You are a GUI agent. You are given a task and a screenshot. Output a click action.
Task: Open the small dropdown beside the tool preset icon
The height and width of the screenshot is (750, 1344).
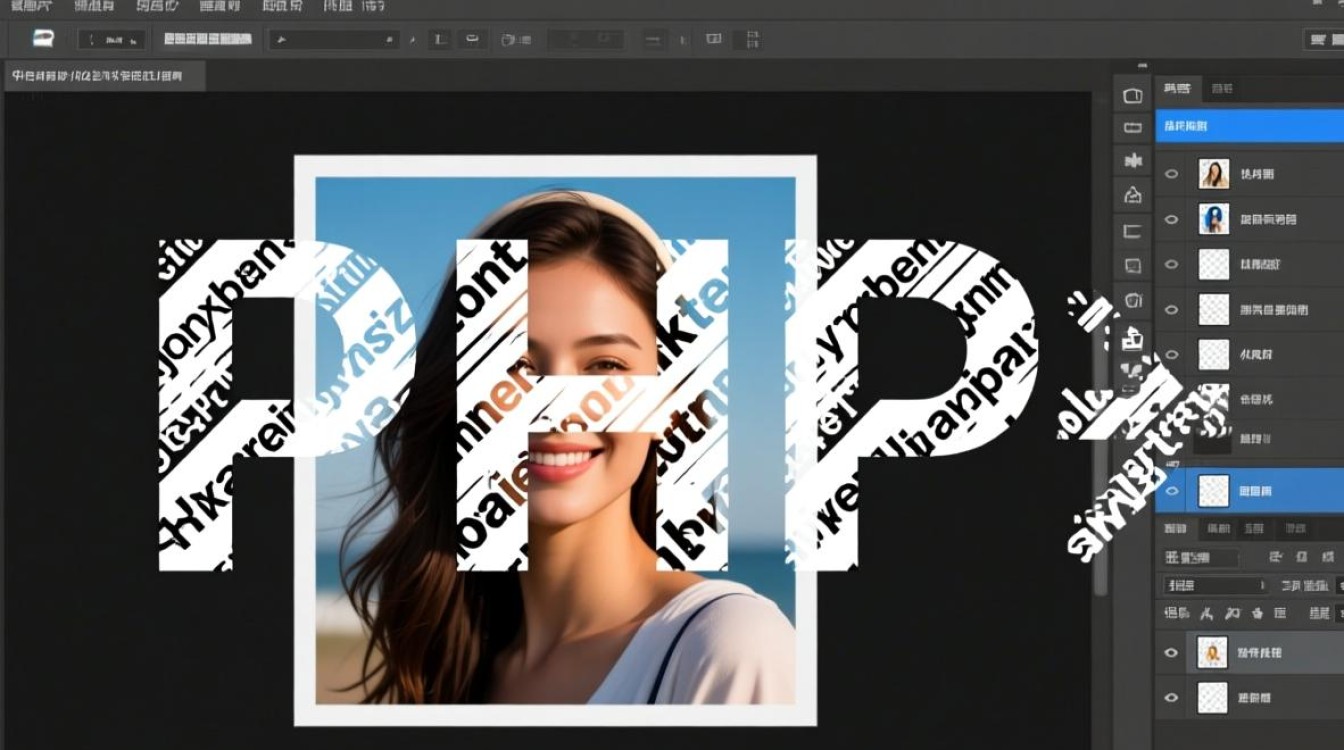coord(112,40)
